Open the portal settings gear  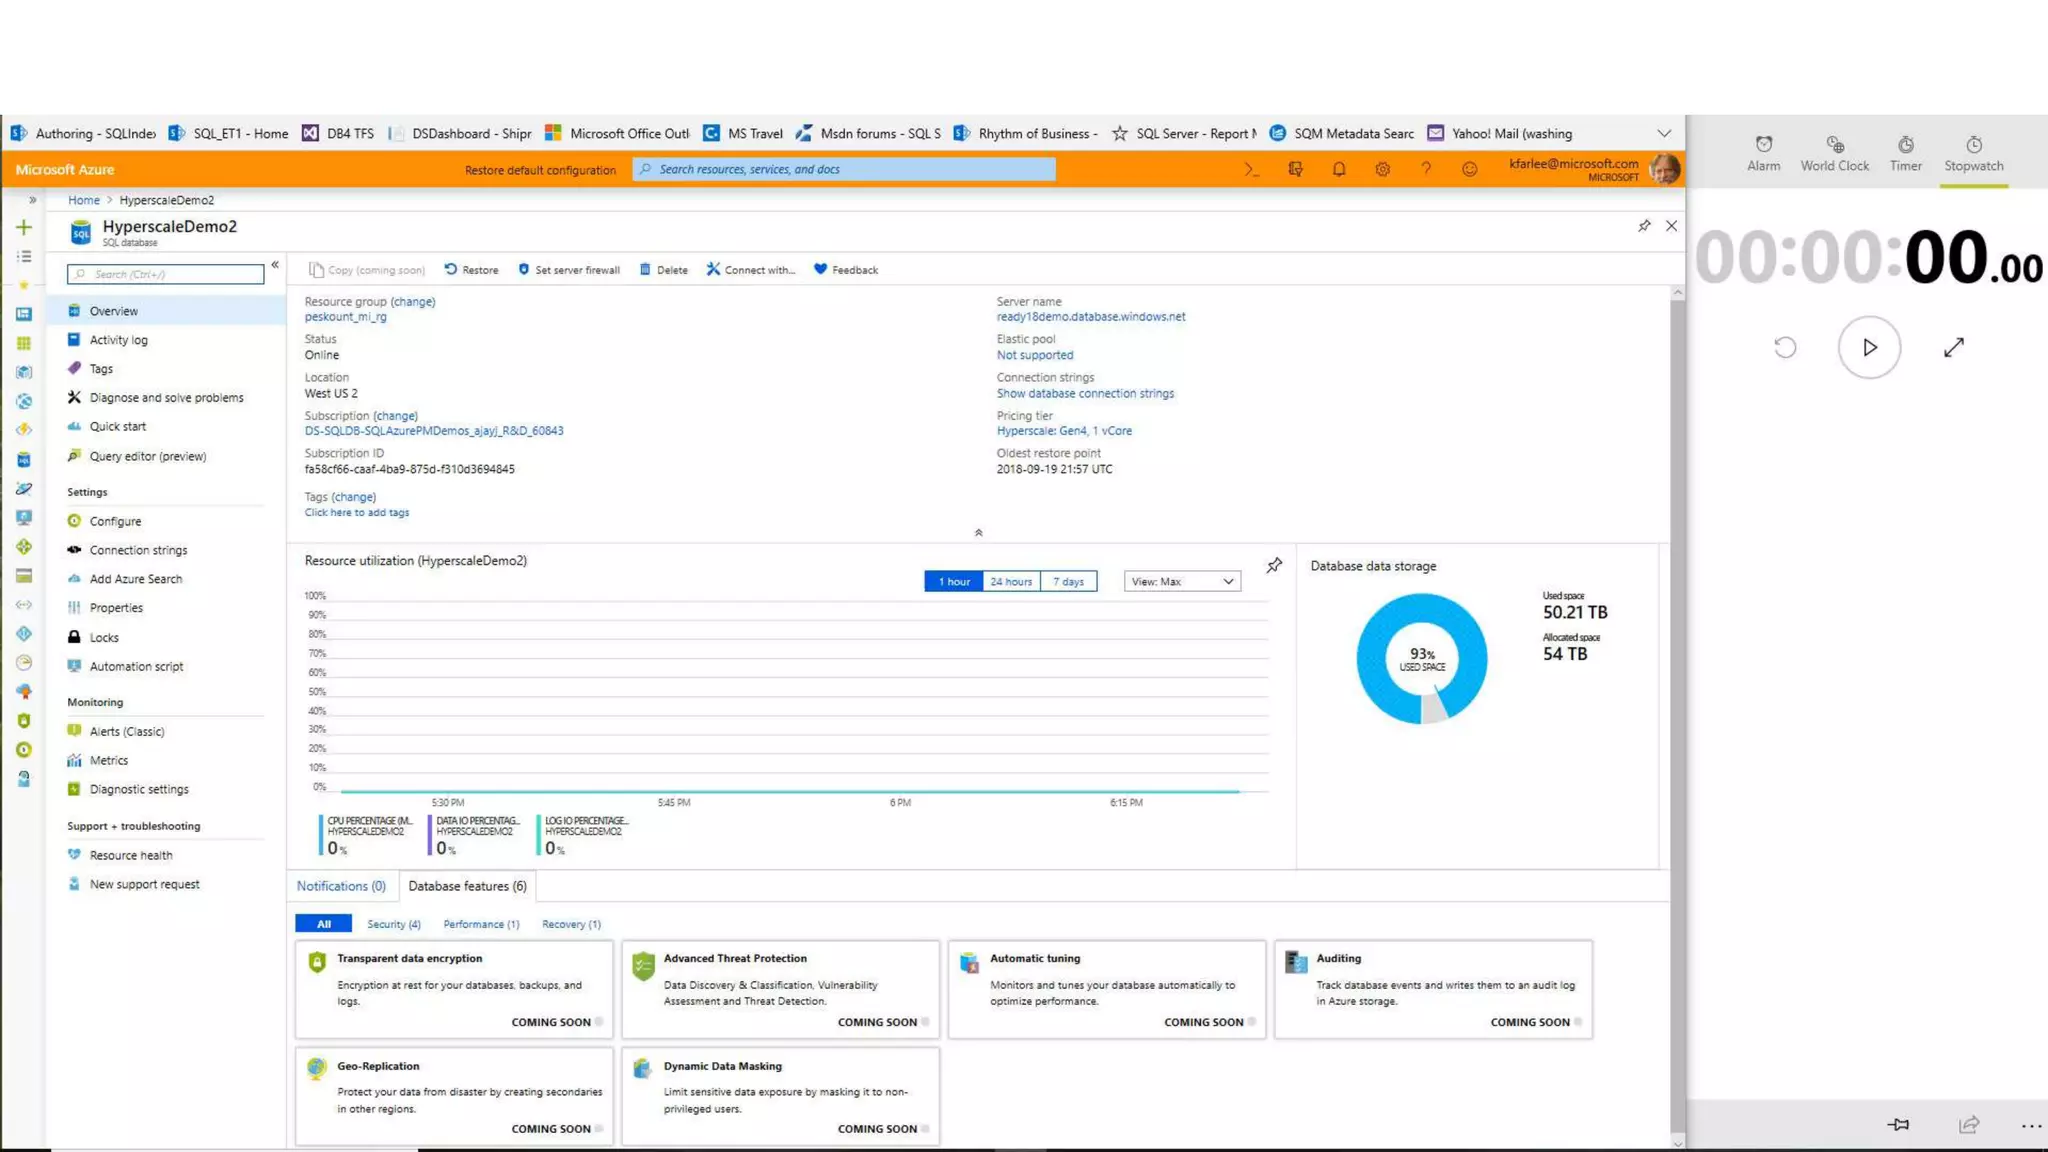click(1382, 169)
